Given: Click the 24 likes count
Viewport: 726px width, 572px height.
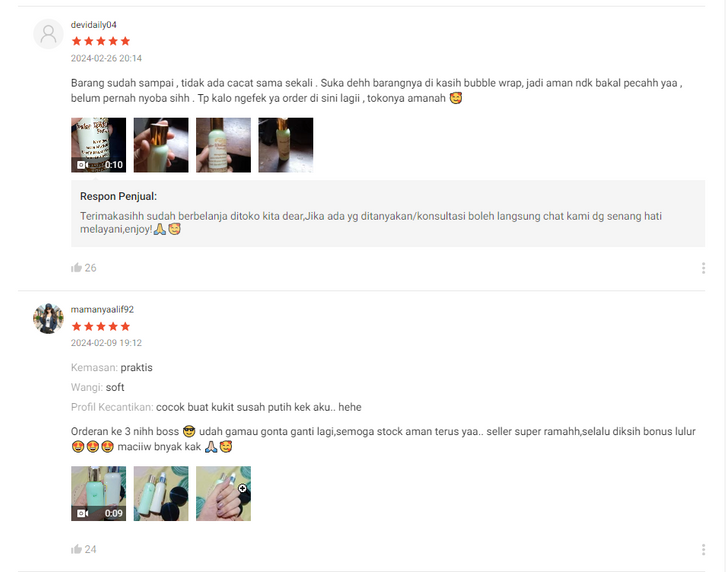Looking at the screenshot, I should tap(91, 549).
